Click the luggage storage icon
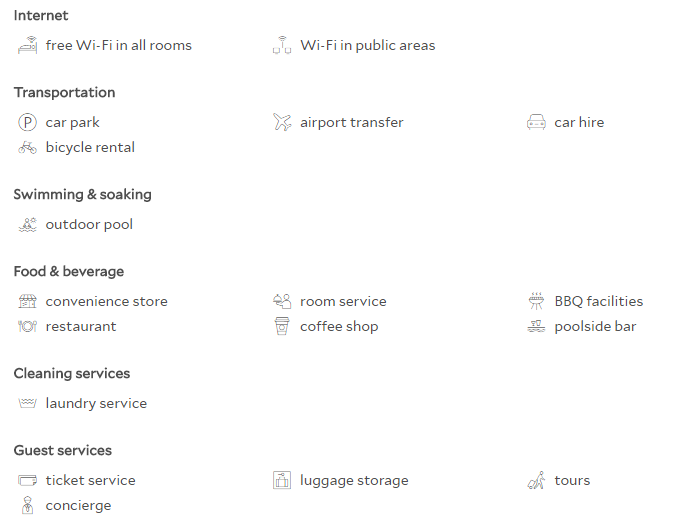The width and height of the screenshot is (678, 531). (282, 480)
